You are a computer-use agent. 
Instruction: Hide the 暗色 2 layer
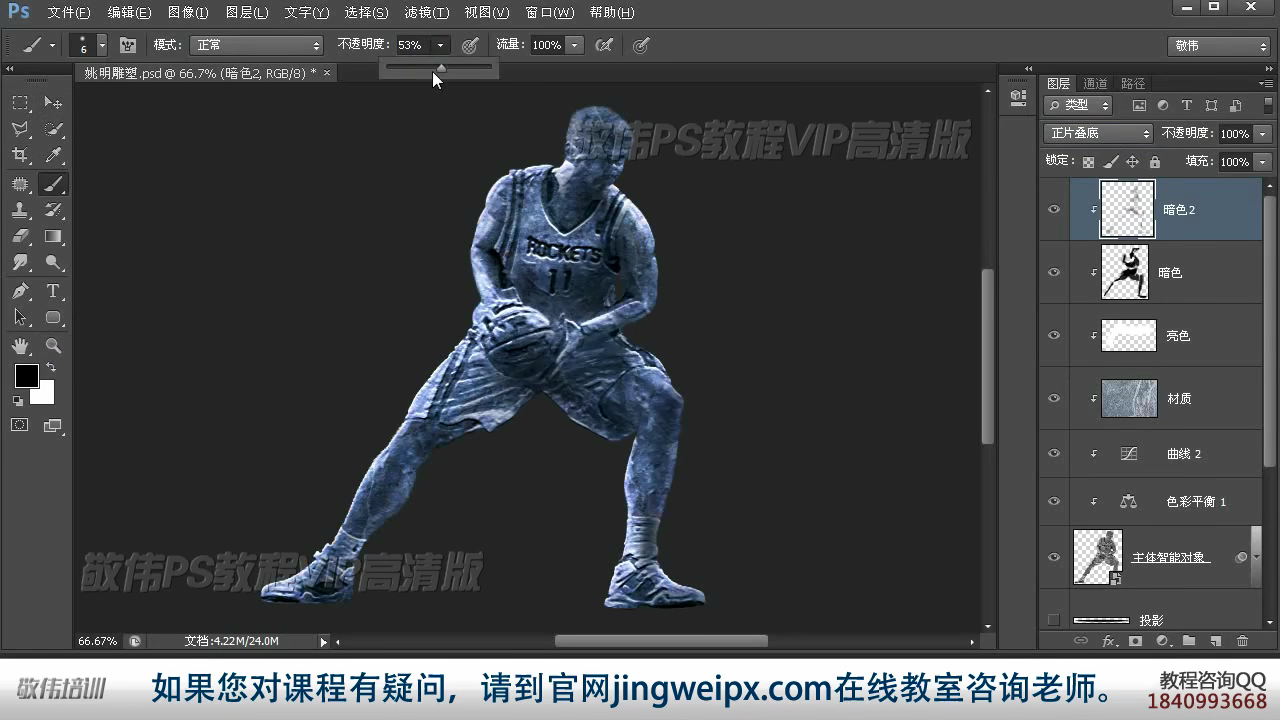click(x=1054, y=210)
